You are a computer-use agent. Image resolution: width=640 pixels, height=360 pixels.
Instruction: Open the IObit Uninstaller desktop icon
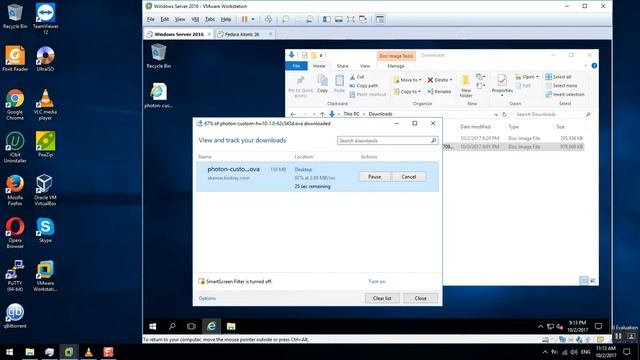tap(15, 147)
